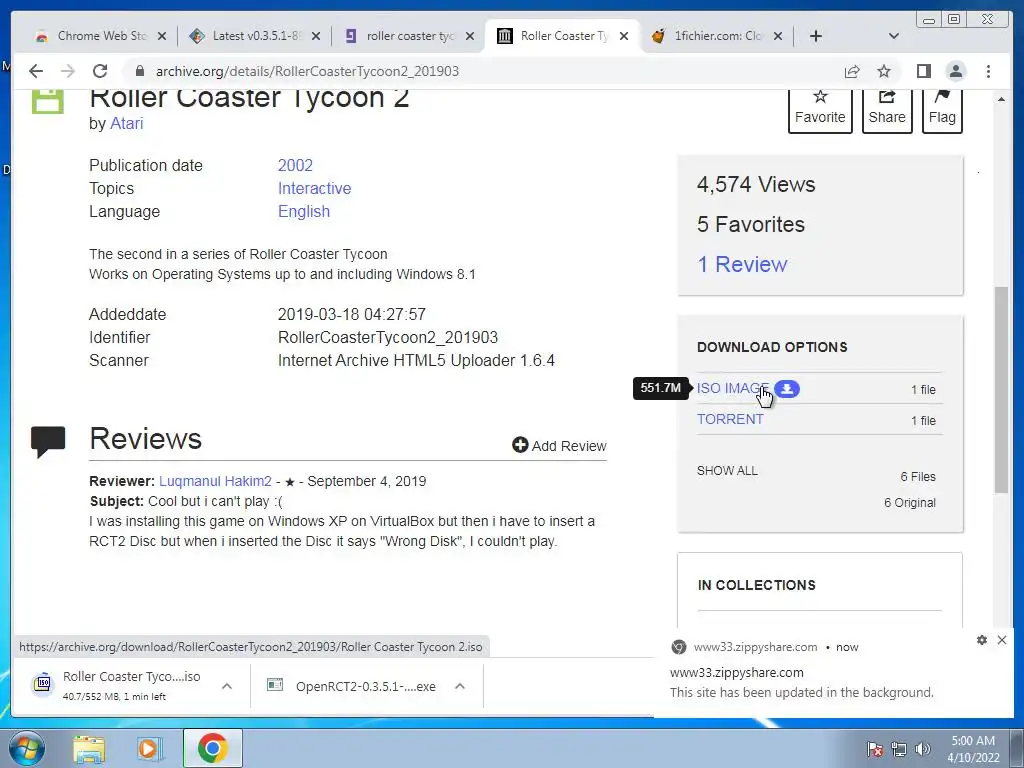Open the Chrome profile avatar
1024x768 pixels.
tap(955, 71)
